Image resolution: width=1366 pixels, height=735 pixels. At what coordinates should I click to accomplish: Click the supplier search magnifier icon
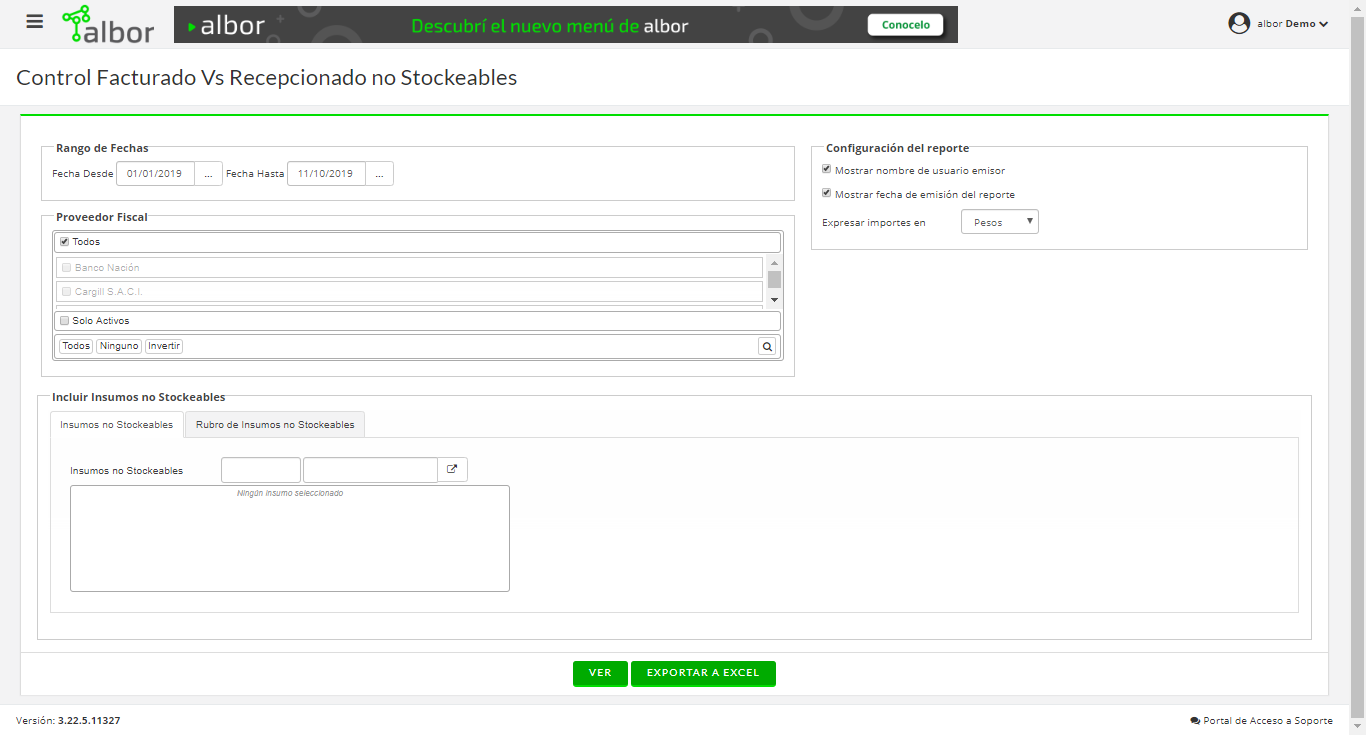click(767, 346)
